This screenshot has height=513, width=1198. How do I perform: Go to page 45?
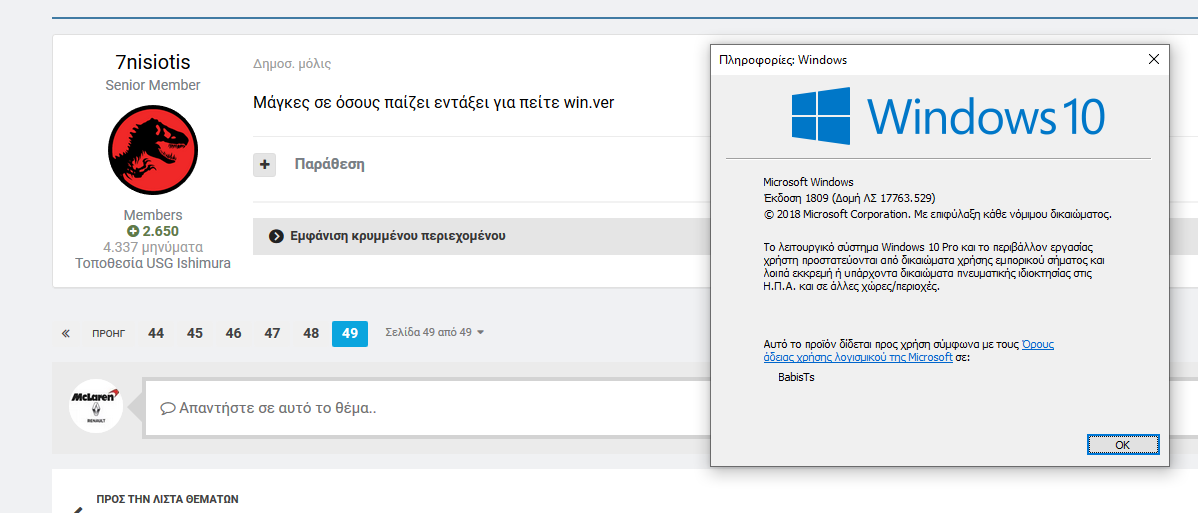coord(195,333)
